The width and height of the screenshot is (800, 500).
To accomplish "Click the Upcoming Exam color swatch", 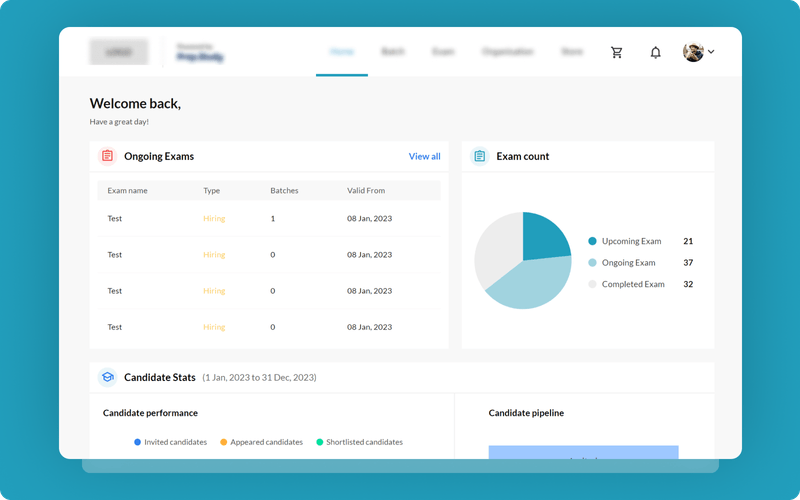I will (592, 241).
